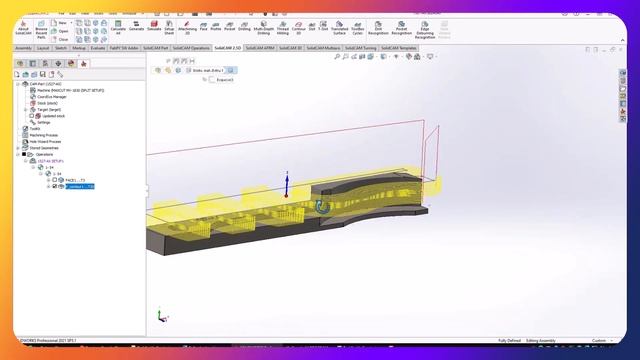Switch to the Evaluate tab

pyautogui.click(x=98, y=48)
